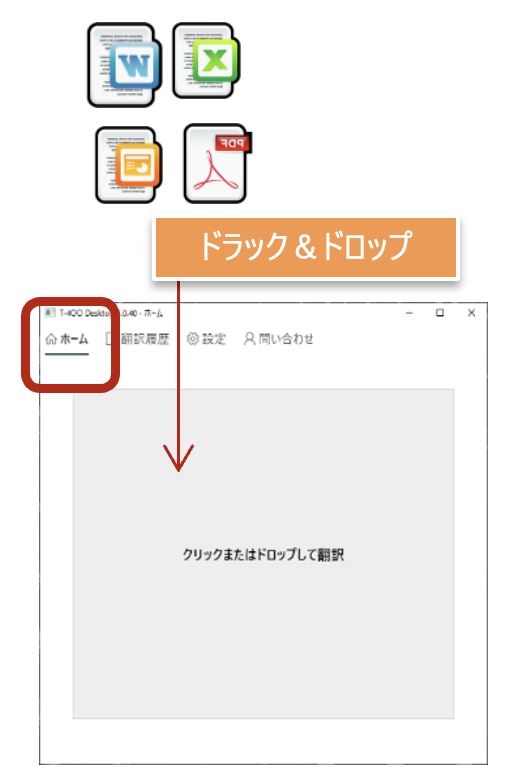Select the Excel spreadsheet file icon

(x=206, y=60)
